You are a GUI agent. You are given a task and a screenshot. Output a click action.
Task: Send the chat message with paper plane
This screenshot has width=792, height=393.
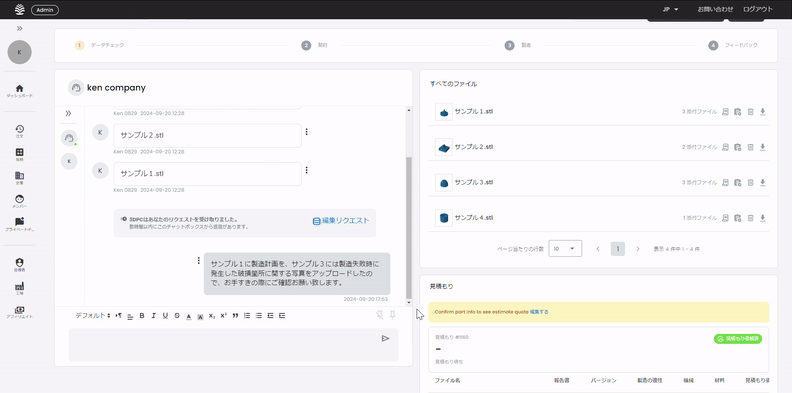(x=385, y=338)
